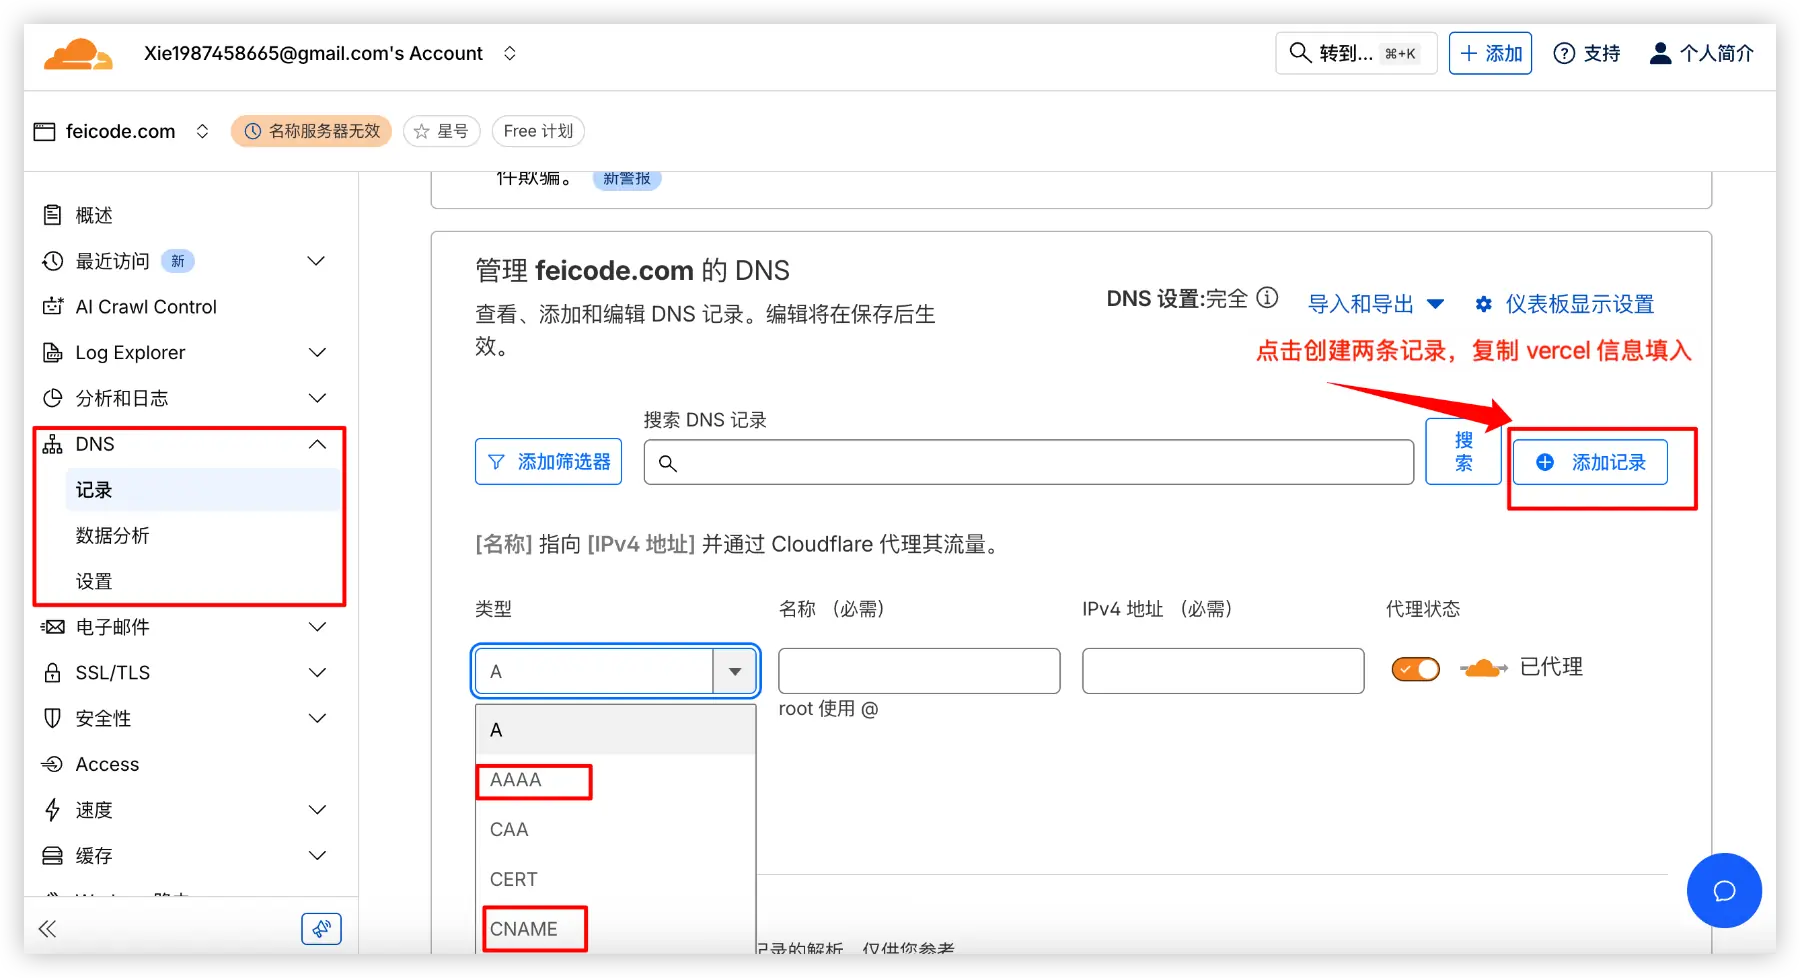Screen dimensions: 1800x978
Task: Expand the Log Explorer section
Action: click(x=317, y=353)
